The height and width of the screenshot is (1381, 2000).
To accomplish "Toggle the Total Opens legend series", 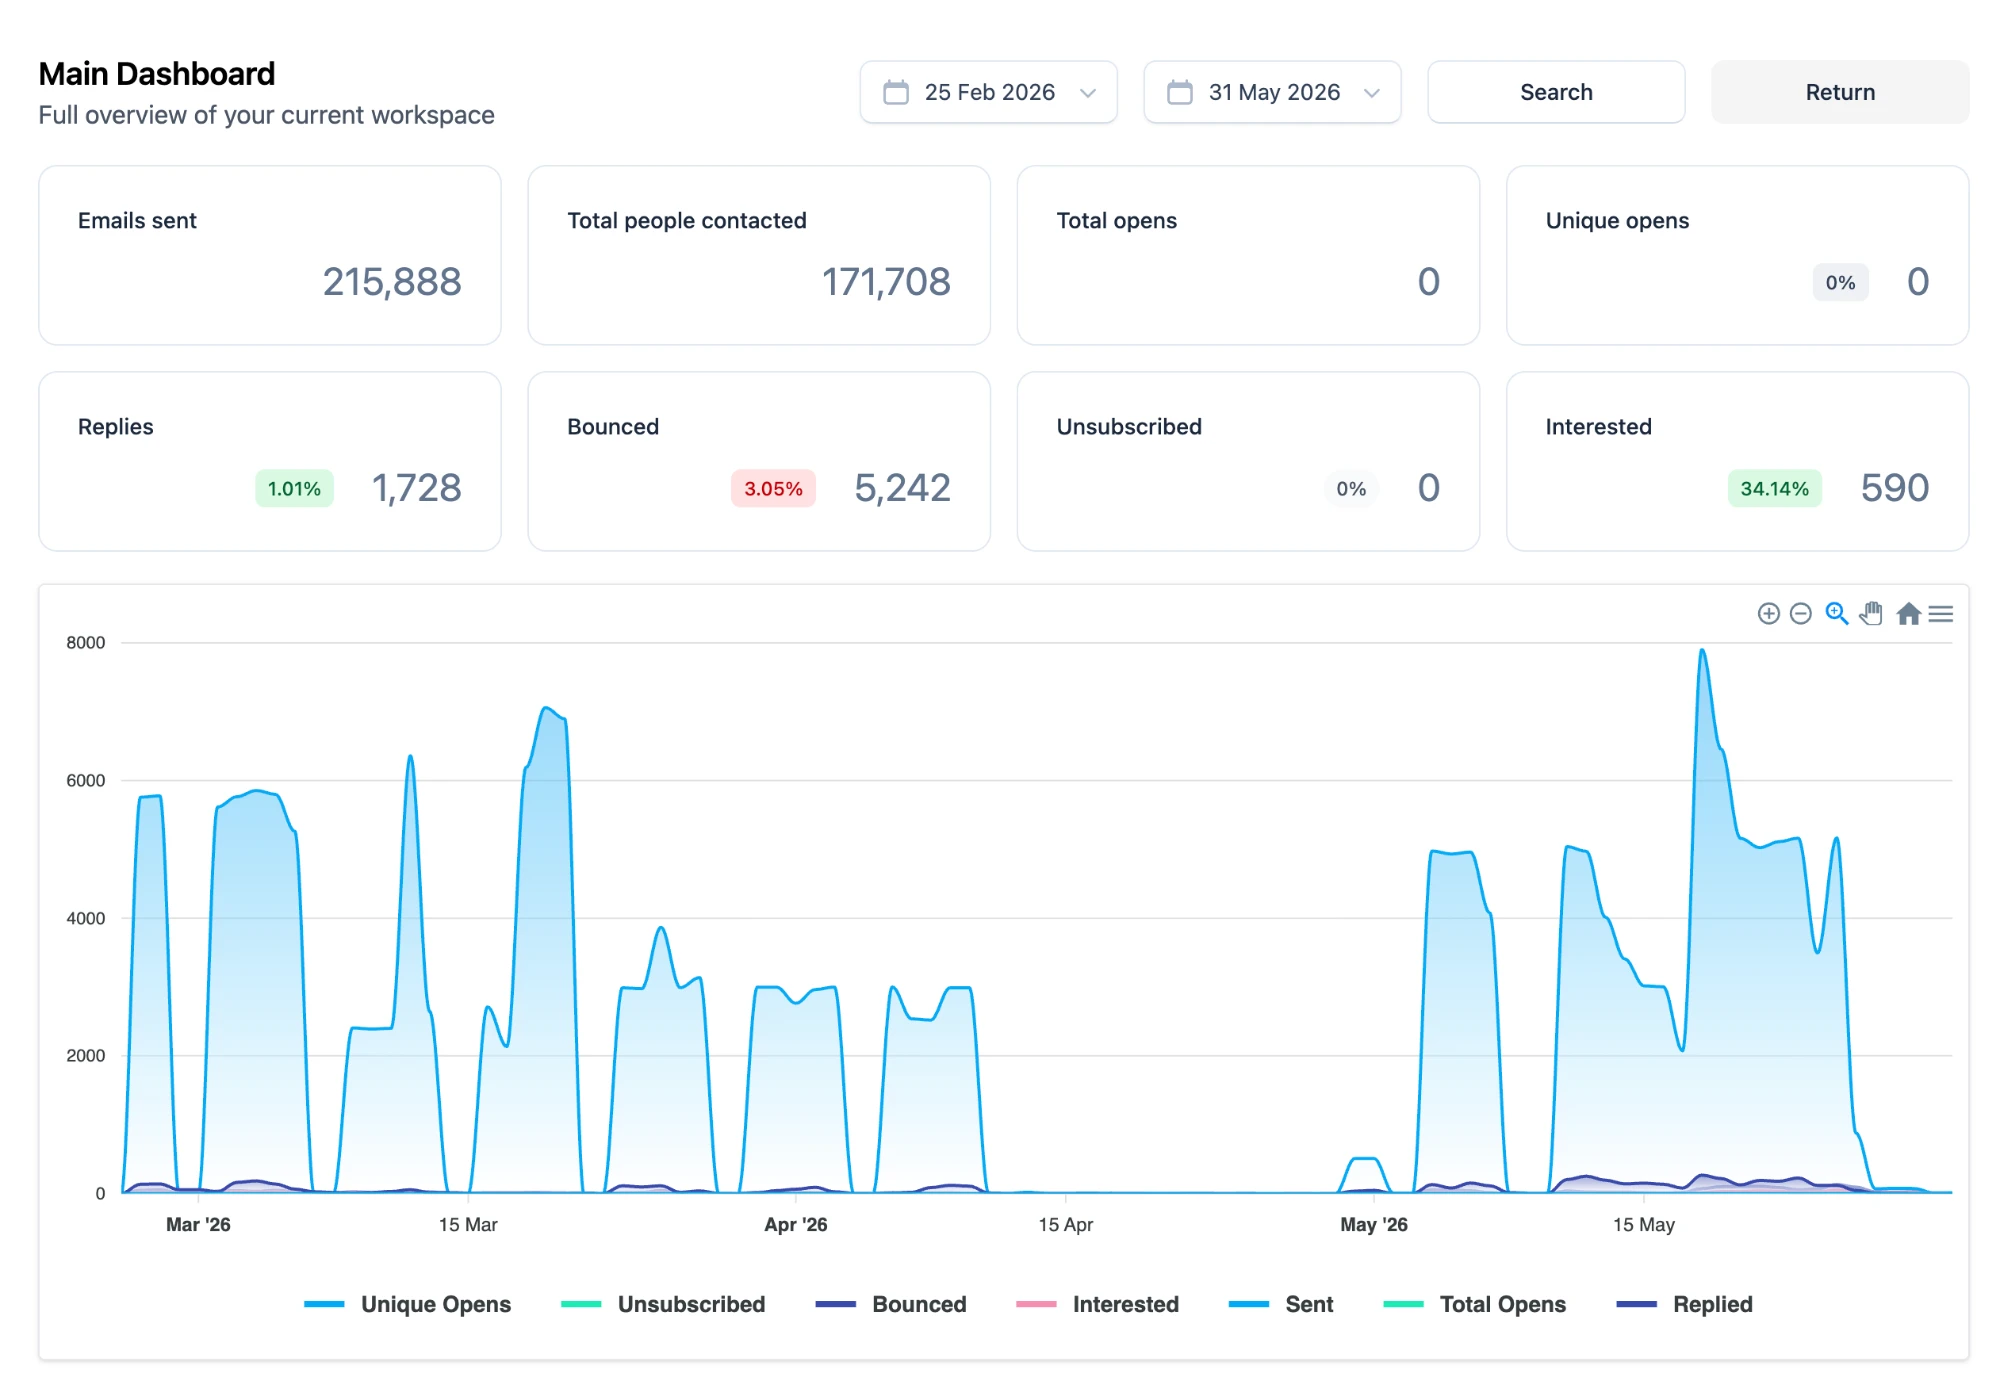I will pos(1475,1304).
